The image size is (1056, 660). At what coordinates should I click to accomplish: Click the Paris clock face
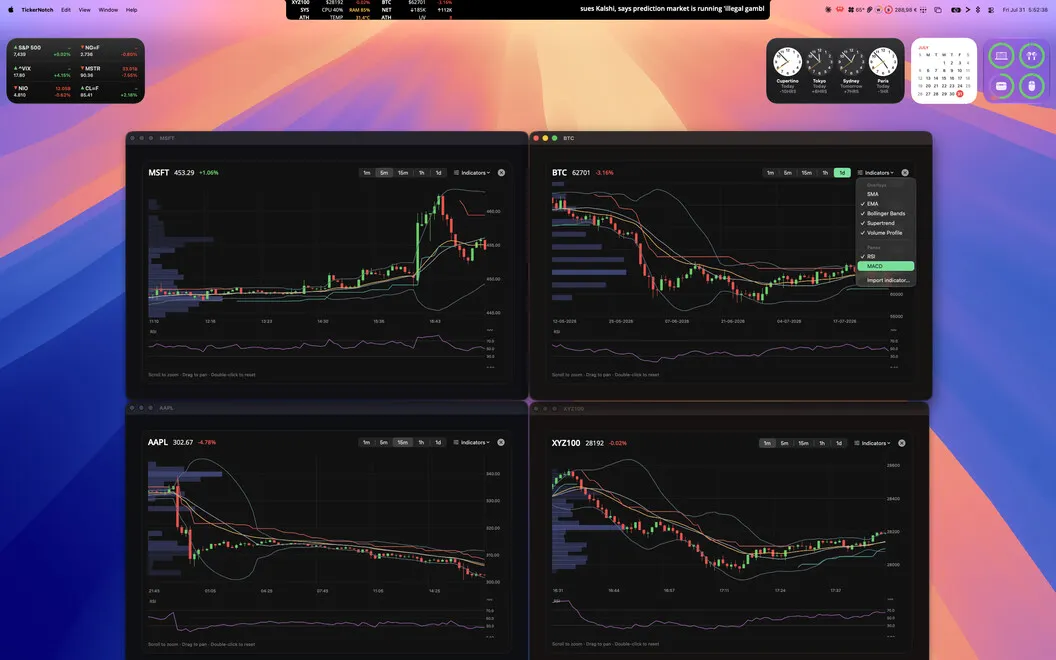883,62
